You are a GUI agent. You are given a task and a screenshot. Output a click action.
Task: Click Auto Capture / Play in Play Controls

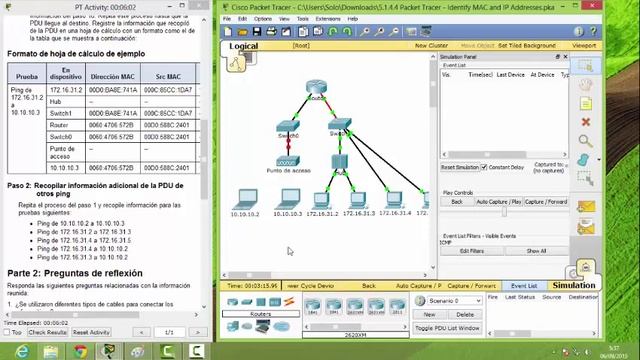tap(499, 202)
